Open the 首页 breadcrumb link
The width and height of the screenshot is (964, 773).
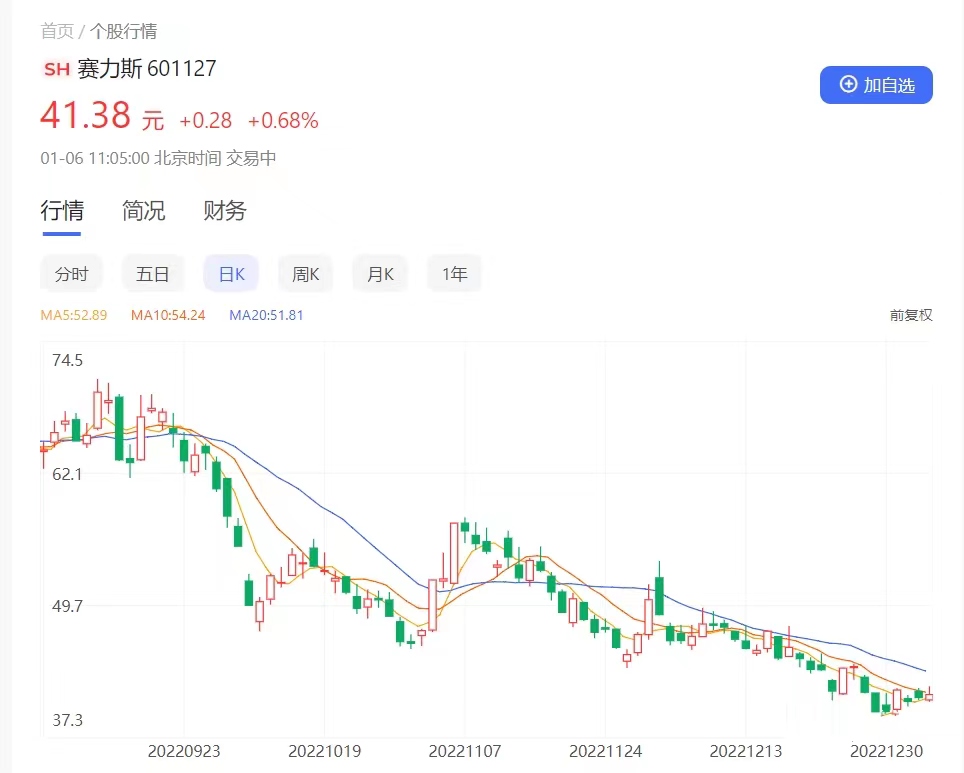point(56,31)
